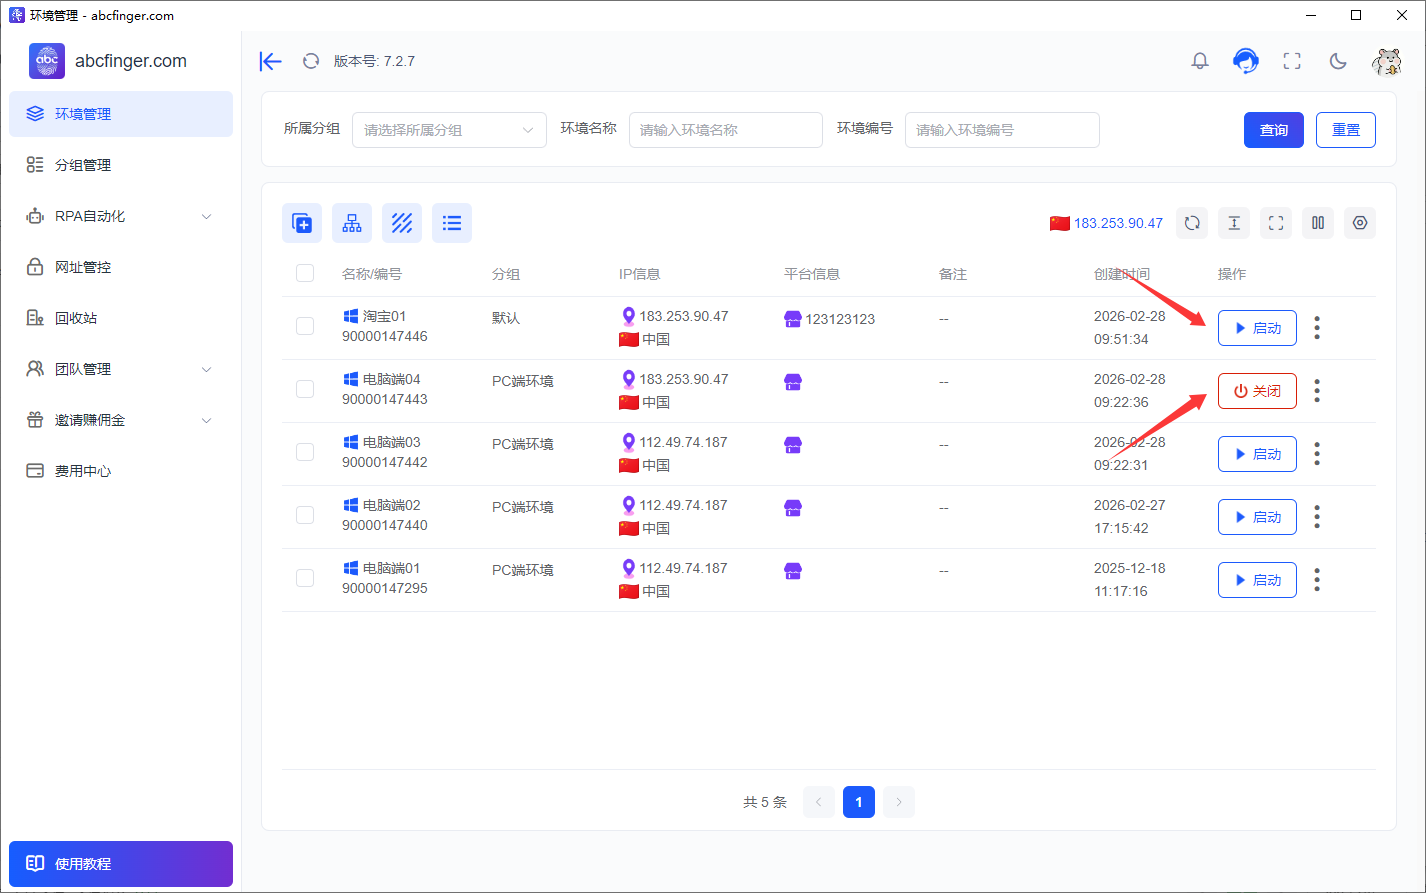Viewport: 1426px width, 893px height.
Task: Click the 创建时间 column header
Action: [1122, 274]
